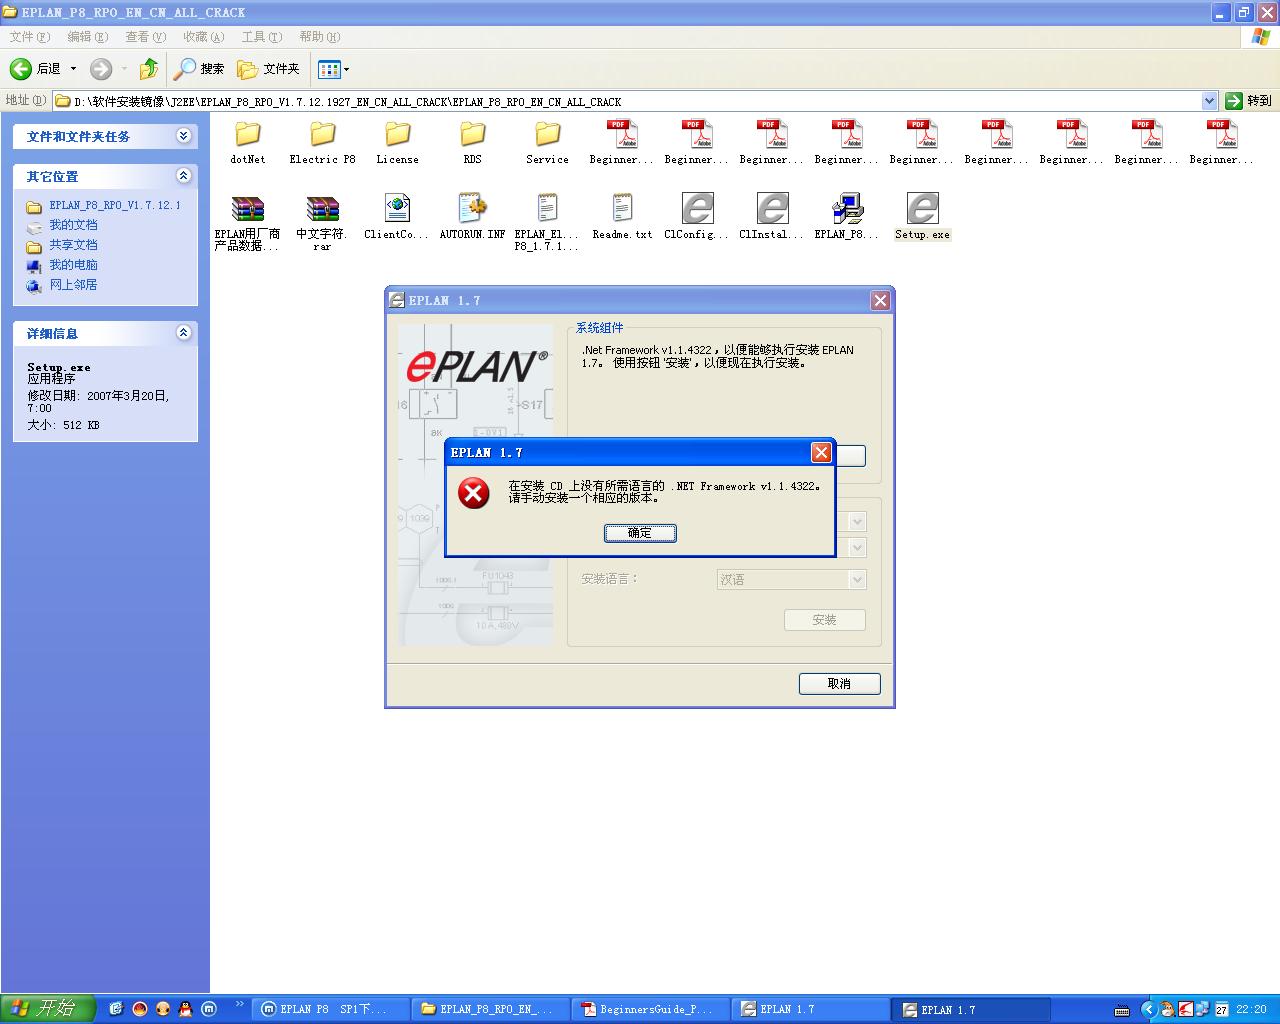Open the 工具 menu
The image size is (1280, 1024).
pos(261,37)
